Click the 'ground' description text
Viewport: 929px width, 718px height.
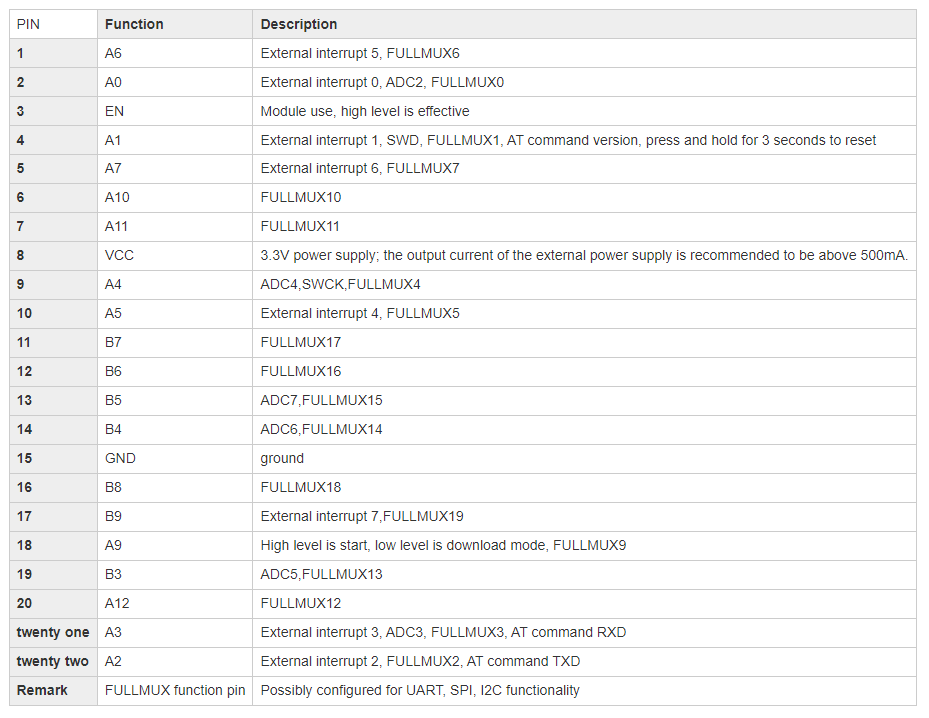coord(282,459)
